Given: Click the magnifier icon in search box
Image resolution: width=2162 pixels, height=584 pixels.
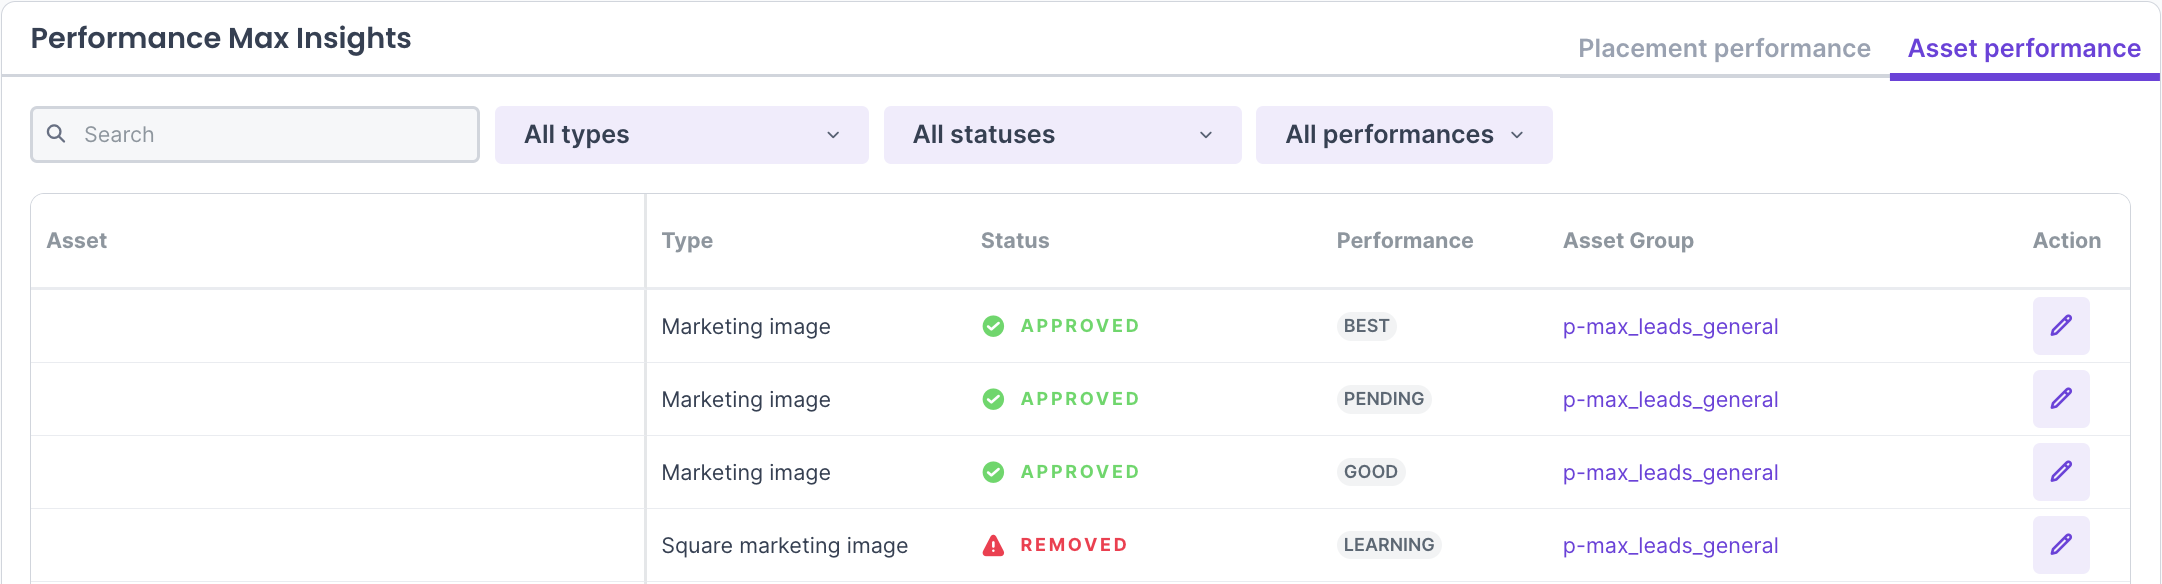Looking at the screenshot, I should click(x=57, y=134).
